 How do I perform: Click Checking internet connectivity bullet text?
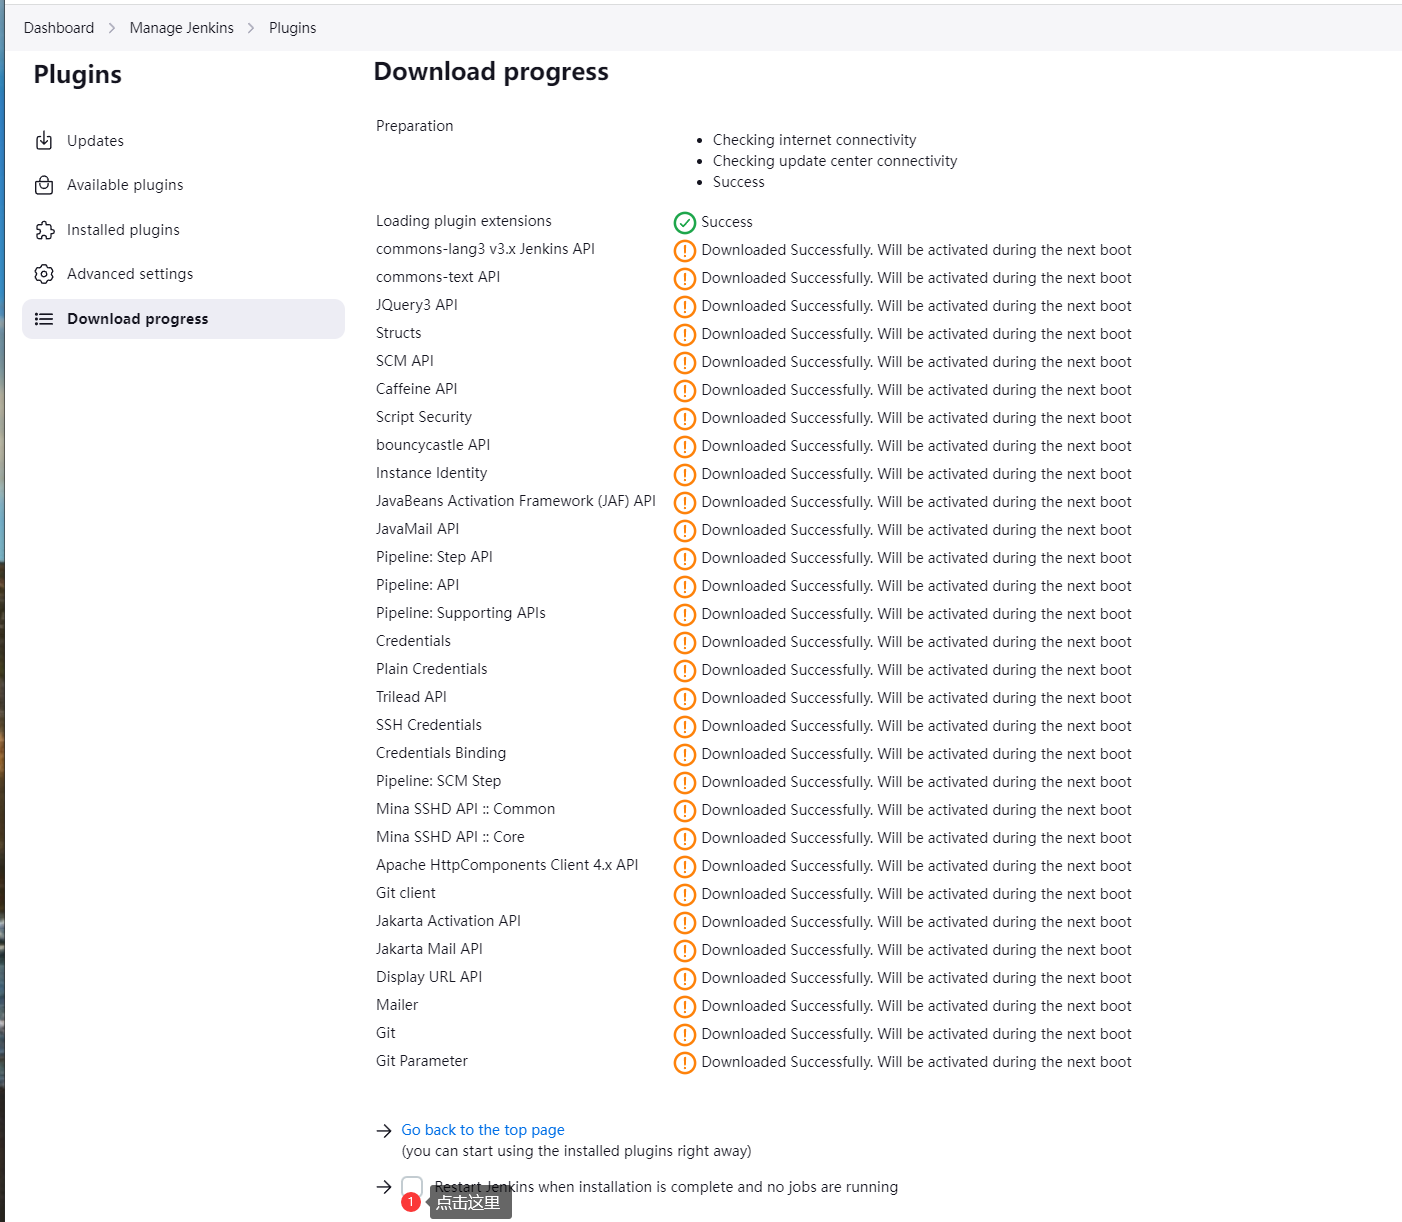(814, 140)
